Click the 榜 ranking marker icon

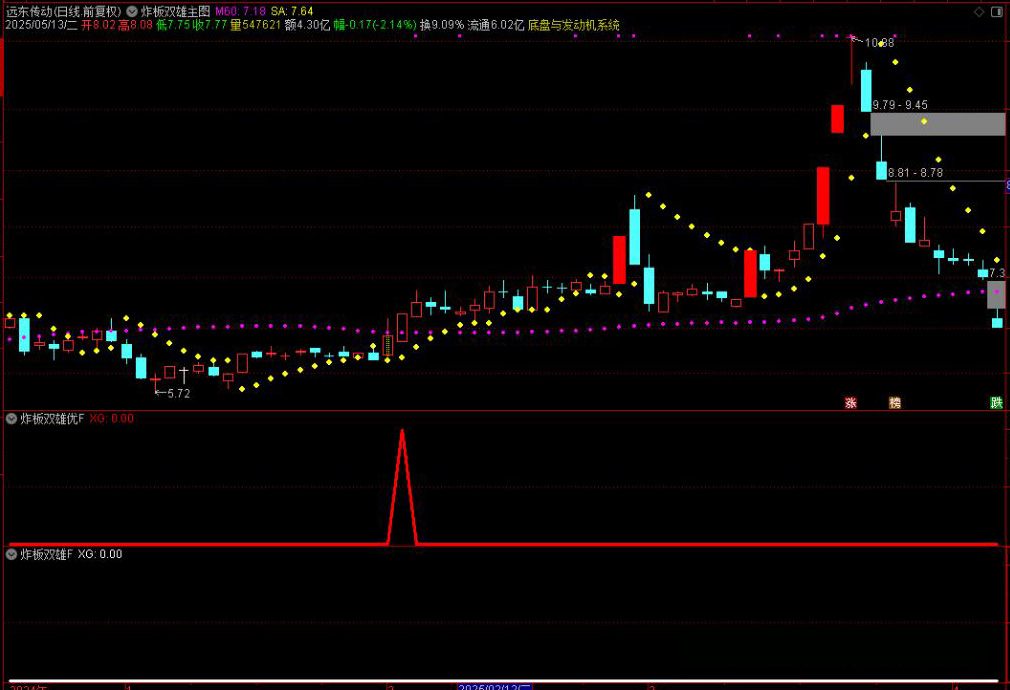click(x=895, y=403)
